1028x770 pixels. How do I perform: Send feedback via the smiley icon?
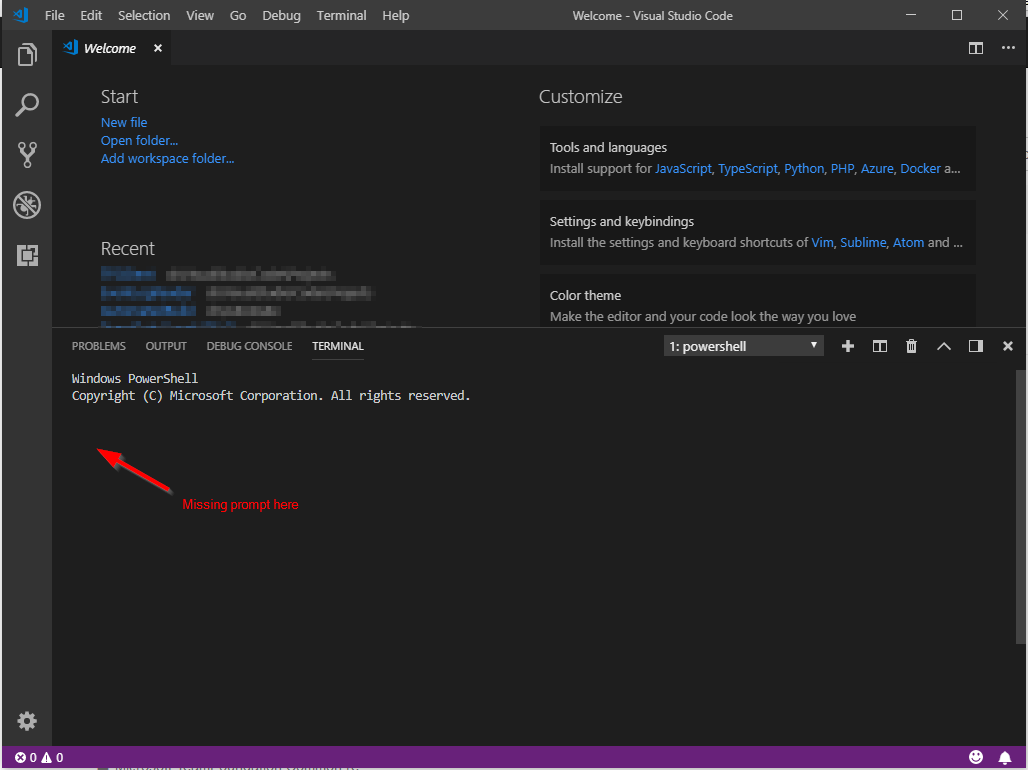(x=977, y=757)
